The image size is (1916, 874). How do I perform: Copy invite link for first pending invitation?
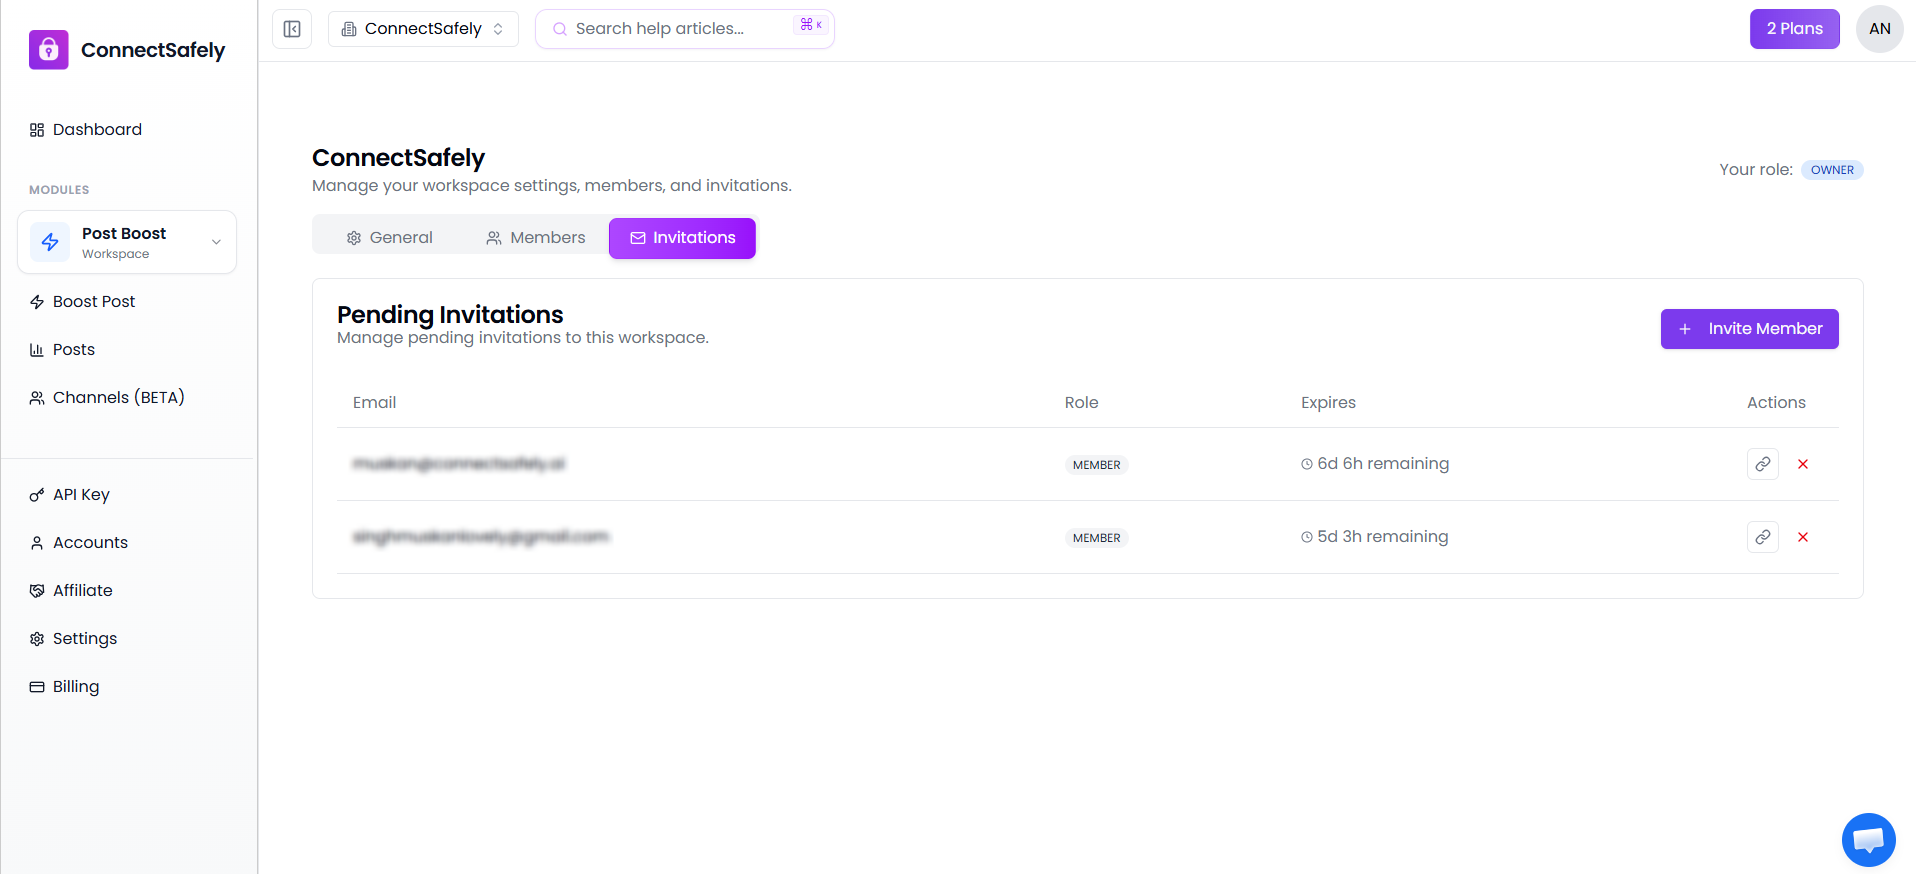[x=1762, y=464]
